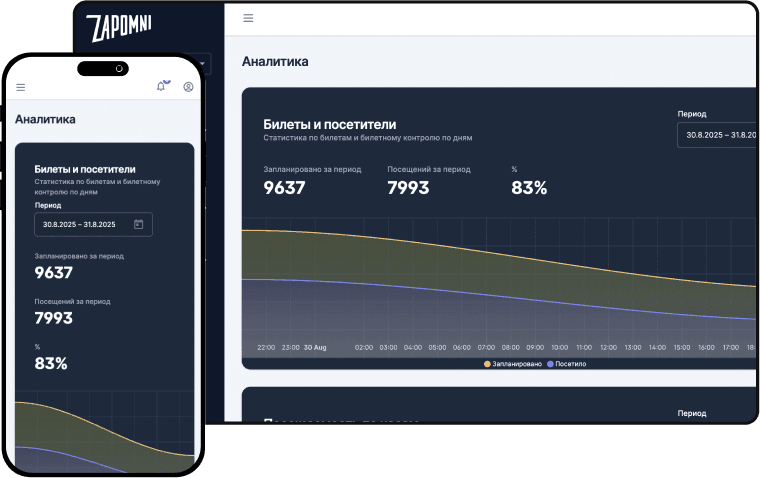
Task: Toggle the 'Запланировано' legend series
Action: [514, 364]
